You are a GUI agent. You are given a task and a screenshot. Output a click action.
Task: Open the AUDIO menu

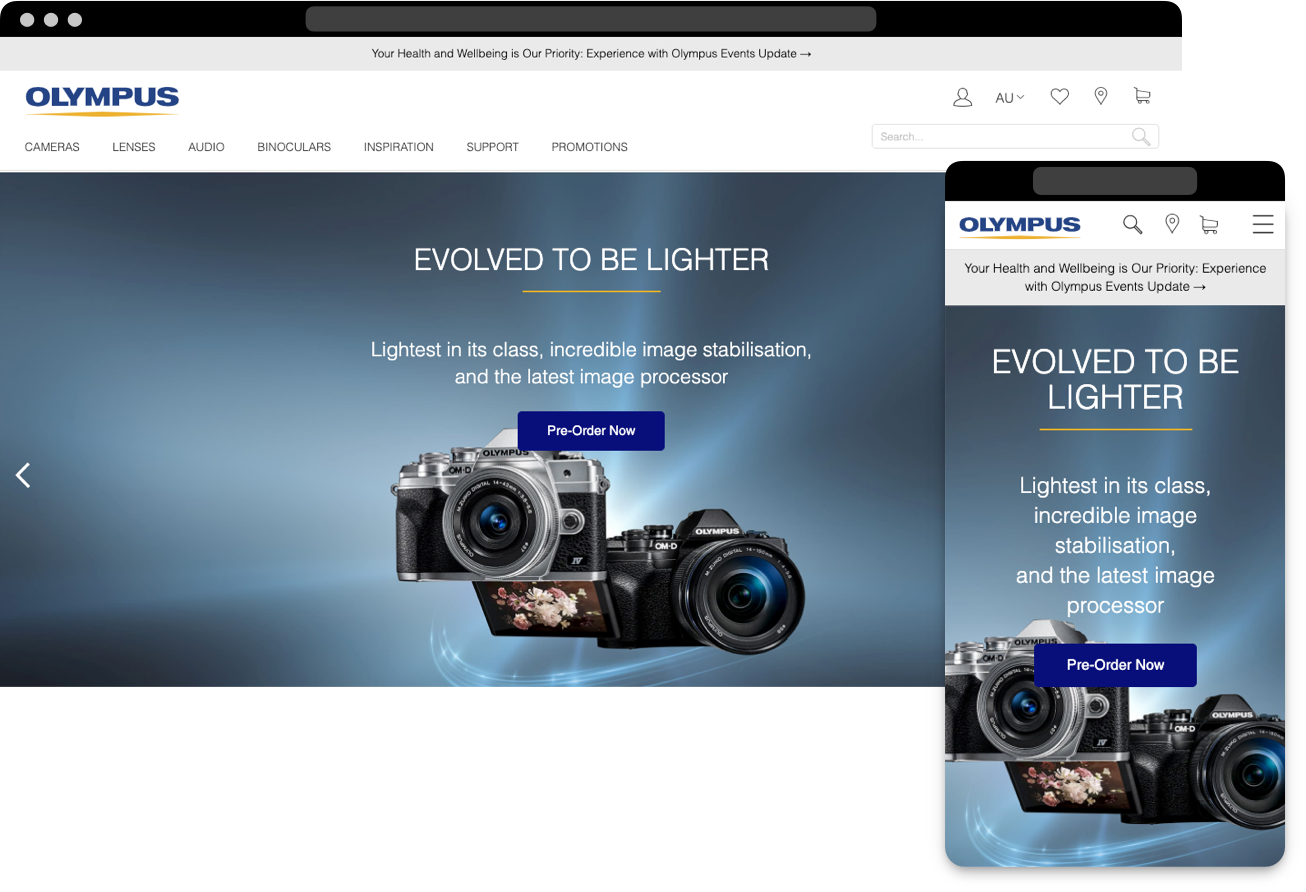[x=206, y=147]
